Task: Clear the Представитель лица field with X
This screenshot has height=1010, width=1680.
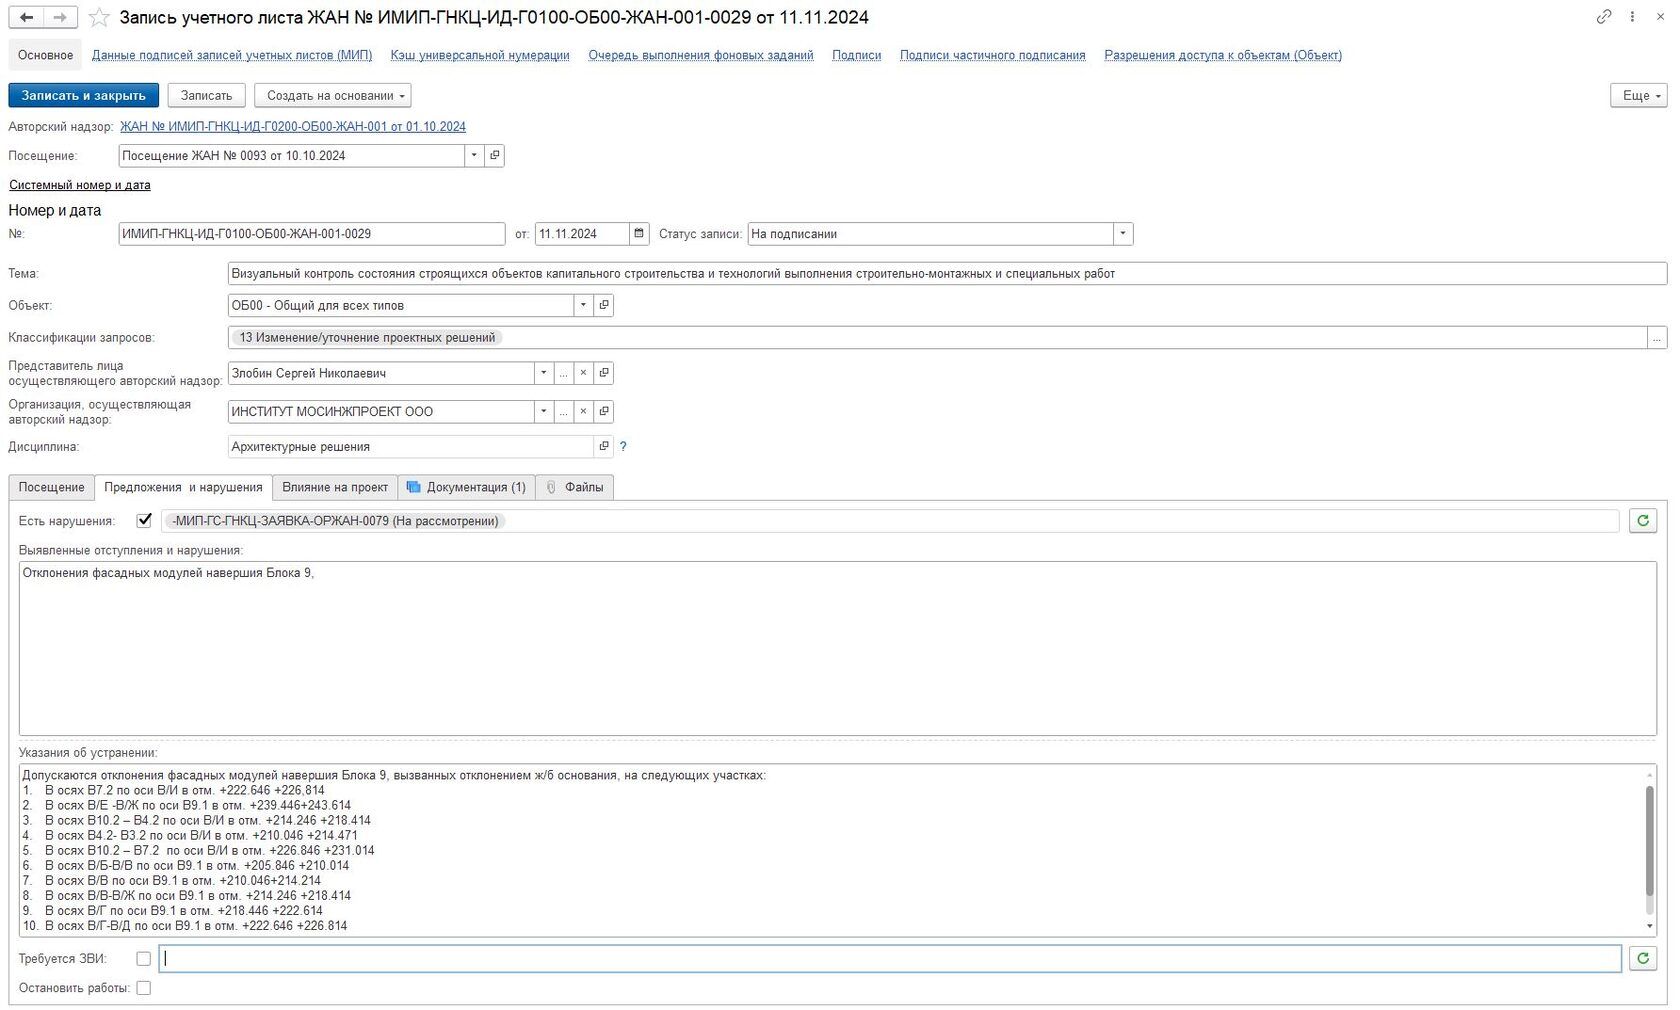Action: [583, 373]
